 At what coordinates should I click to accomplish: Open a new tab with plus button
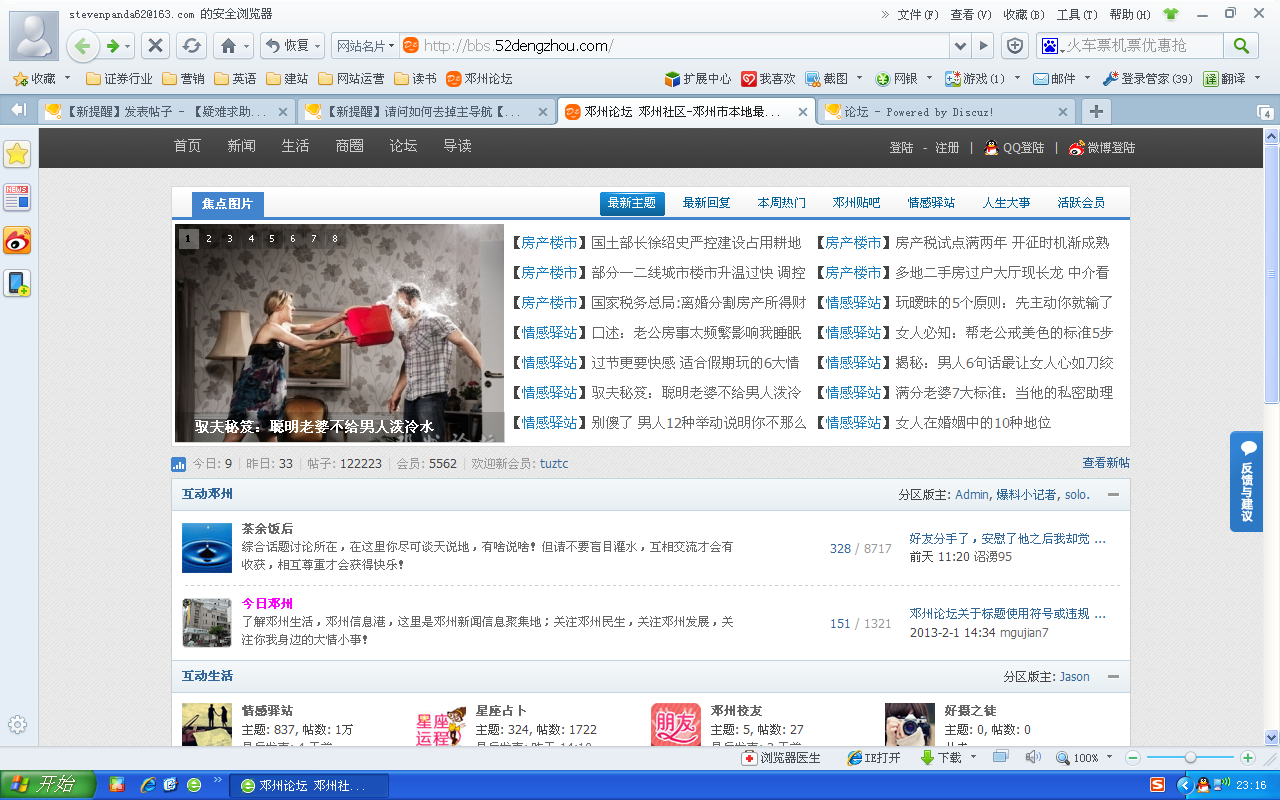[1097, 112]
